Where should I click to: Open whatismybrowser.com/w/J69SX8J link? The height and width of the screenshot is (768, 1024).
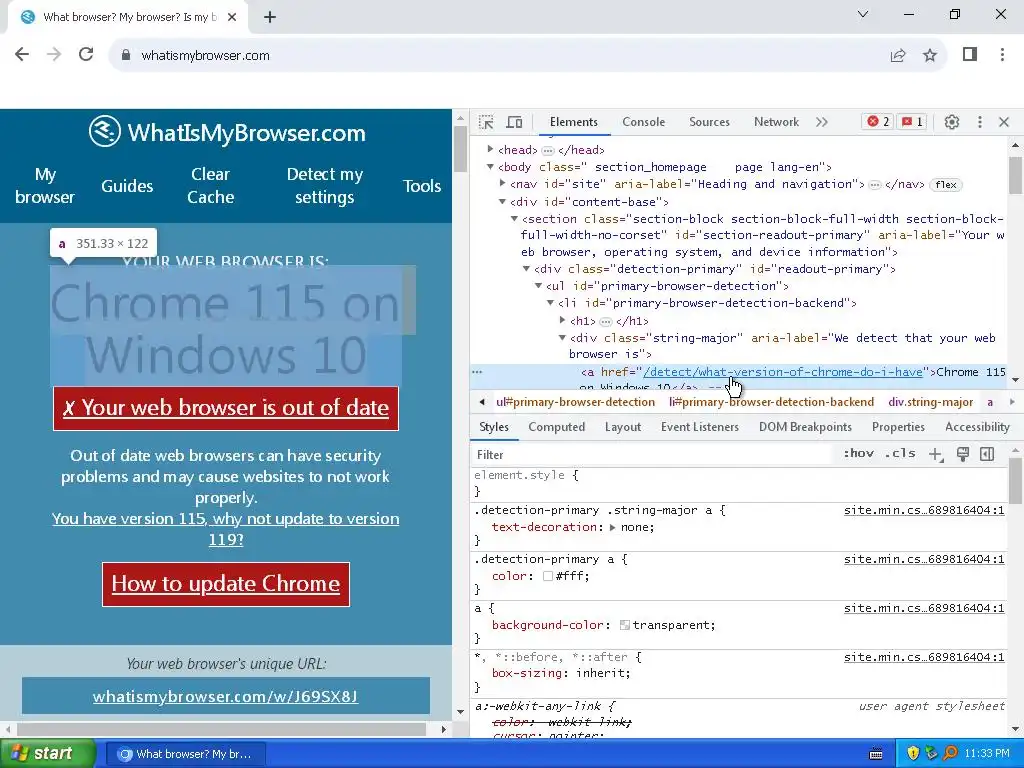point(225,696)
